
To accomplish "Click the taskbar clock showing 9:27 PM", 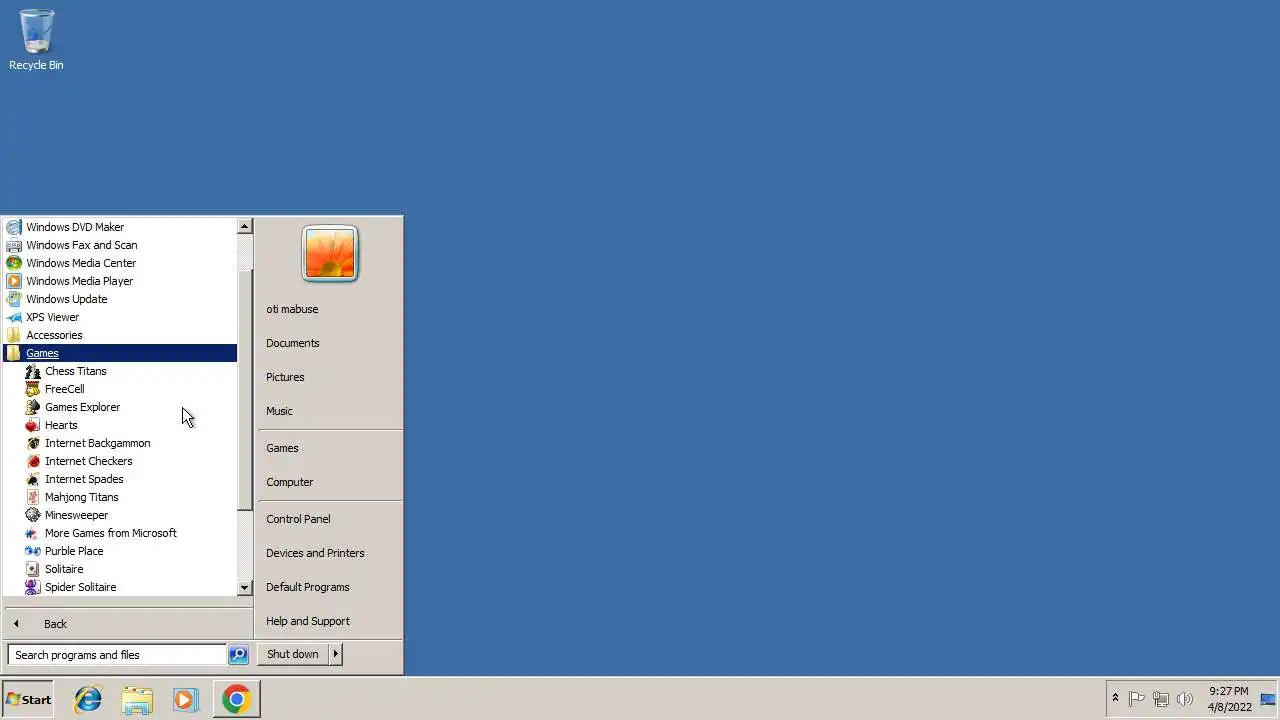I will tap(1229, 699).
